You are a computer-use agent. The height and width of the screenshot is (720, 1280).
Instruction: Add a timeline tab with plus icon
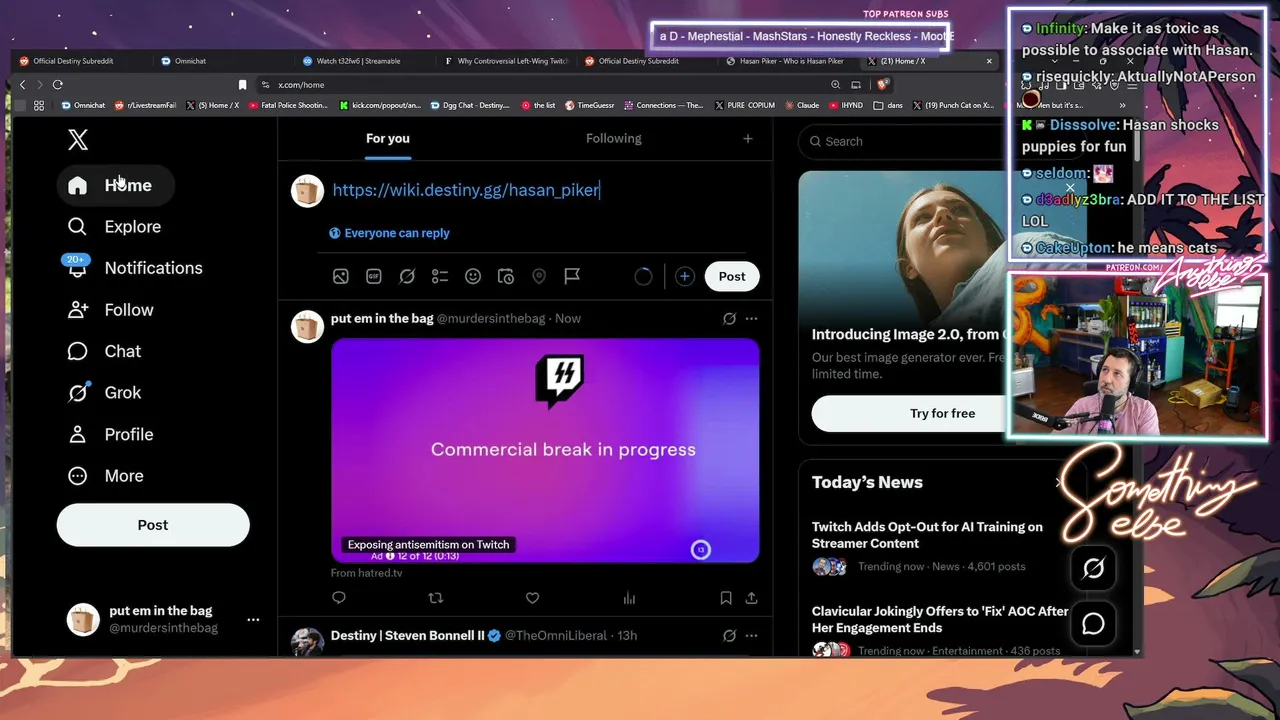pos(747,139)
